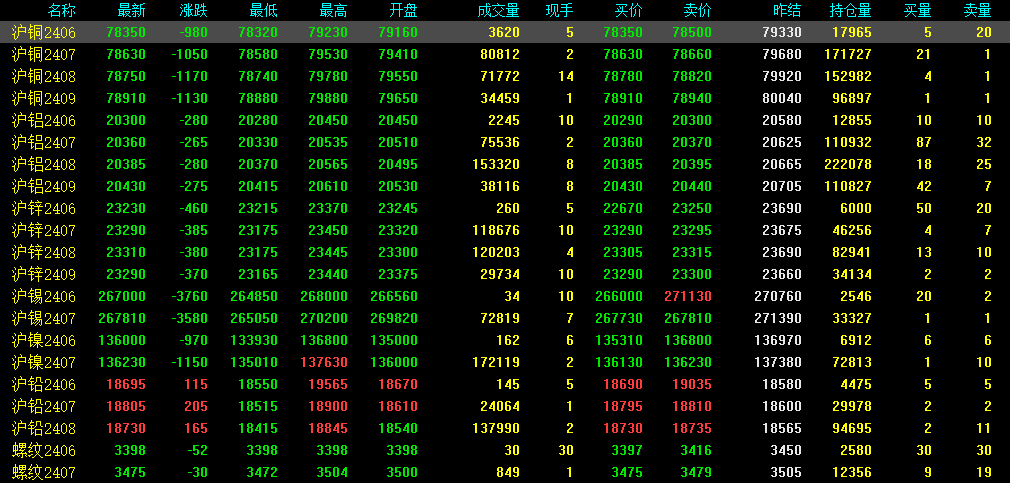Click 沪镍2407 volume 172119
1010x483 pixels.
click(x=496, y=363)
